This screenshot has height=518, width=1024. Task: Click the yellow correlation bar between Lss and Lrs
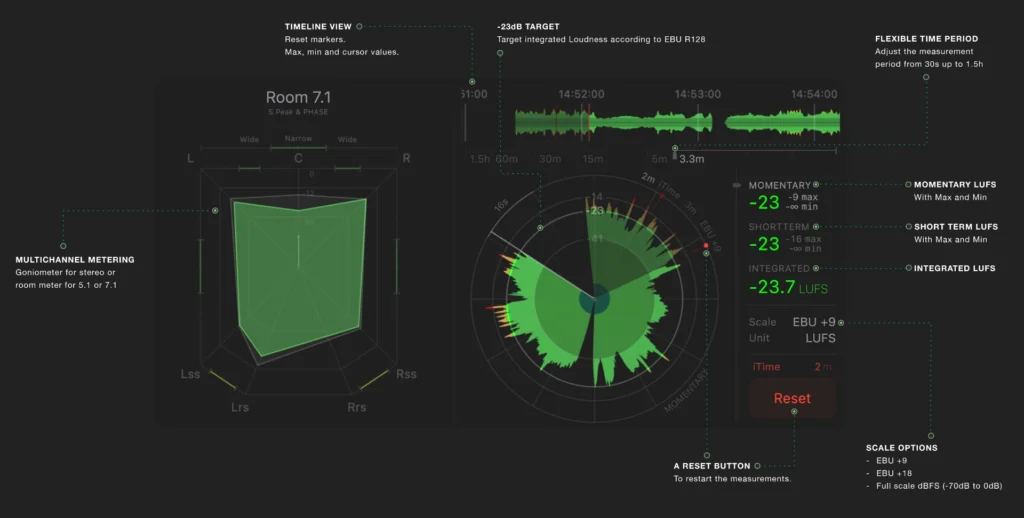(x=223, y=380)
